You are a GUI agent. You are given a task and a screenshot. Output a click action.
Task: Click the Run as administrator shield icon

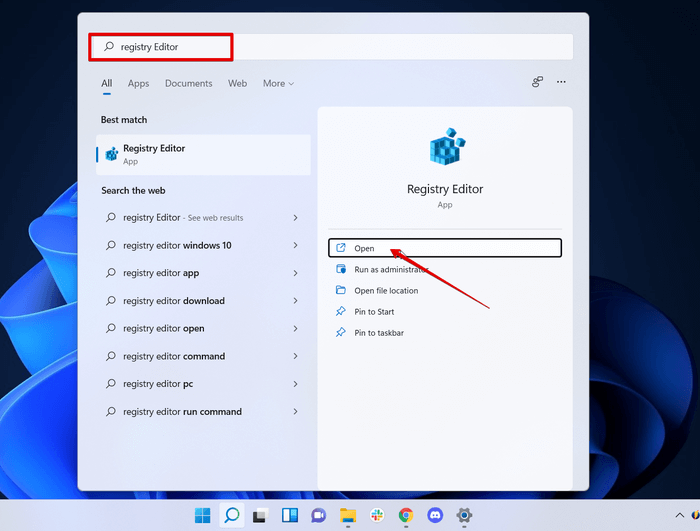click(x=341, y=269)
